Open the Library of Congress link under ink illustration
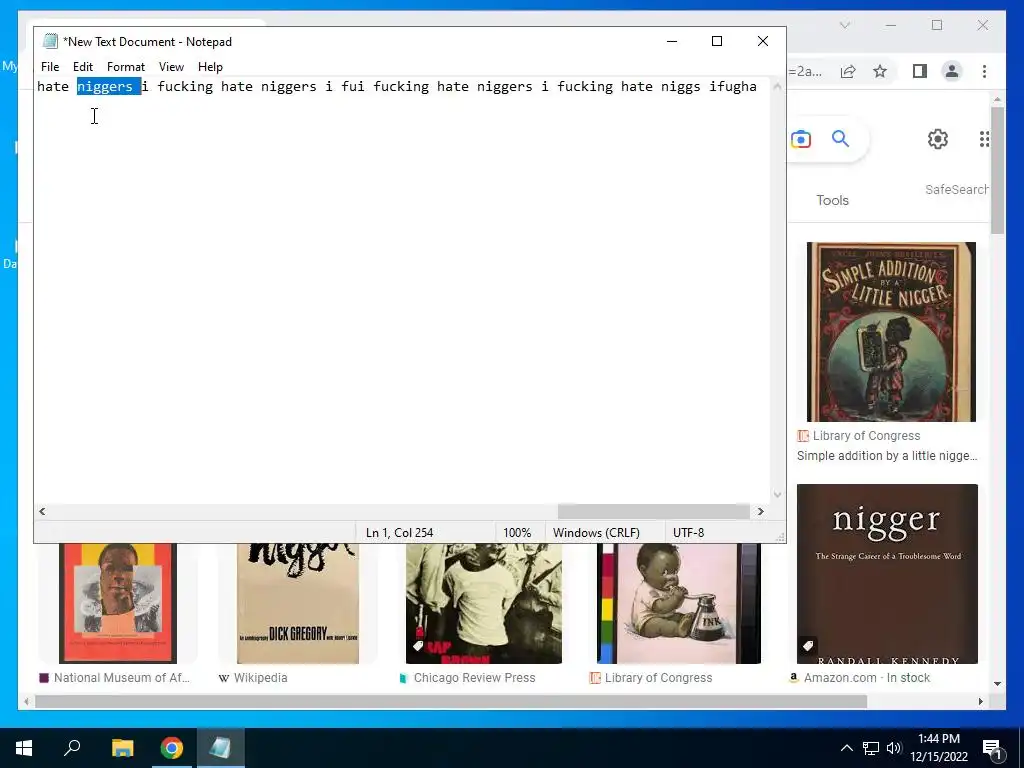The image size is (1024, 768). pos(651,678)
